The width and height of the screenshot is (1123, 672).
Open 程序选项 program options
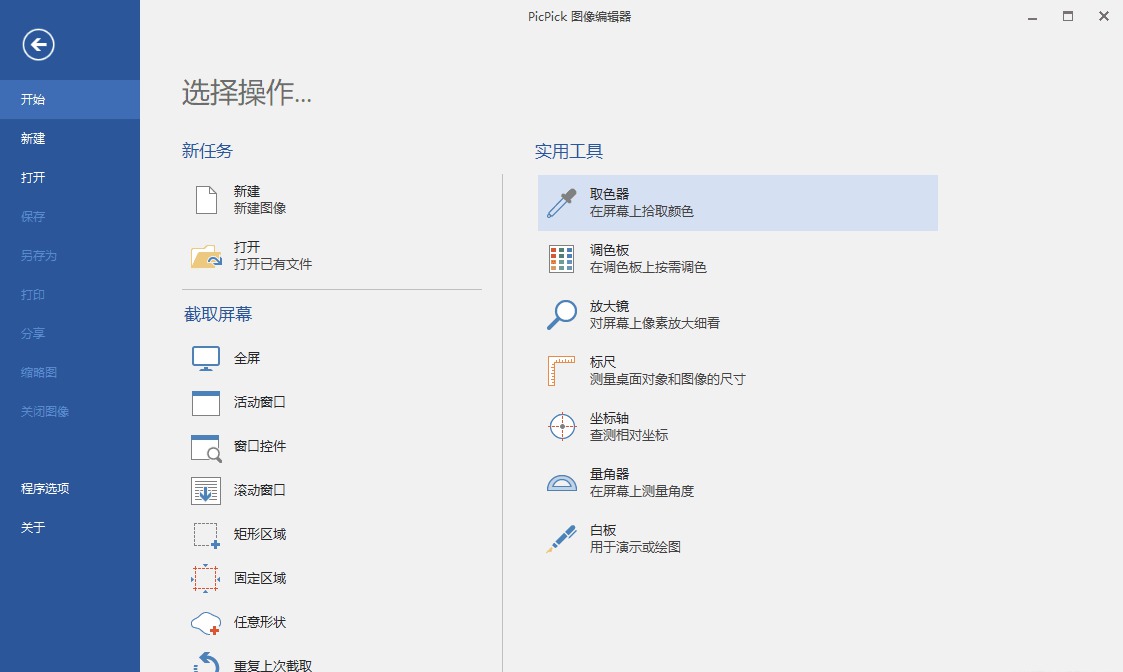pos(45,489)
